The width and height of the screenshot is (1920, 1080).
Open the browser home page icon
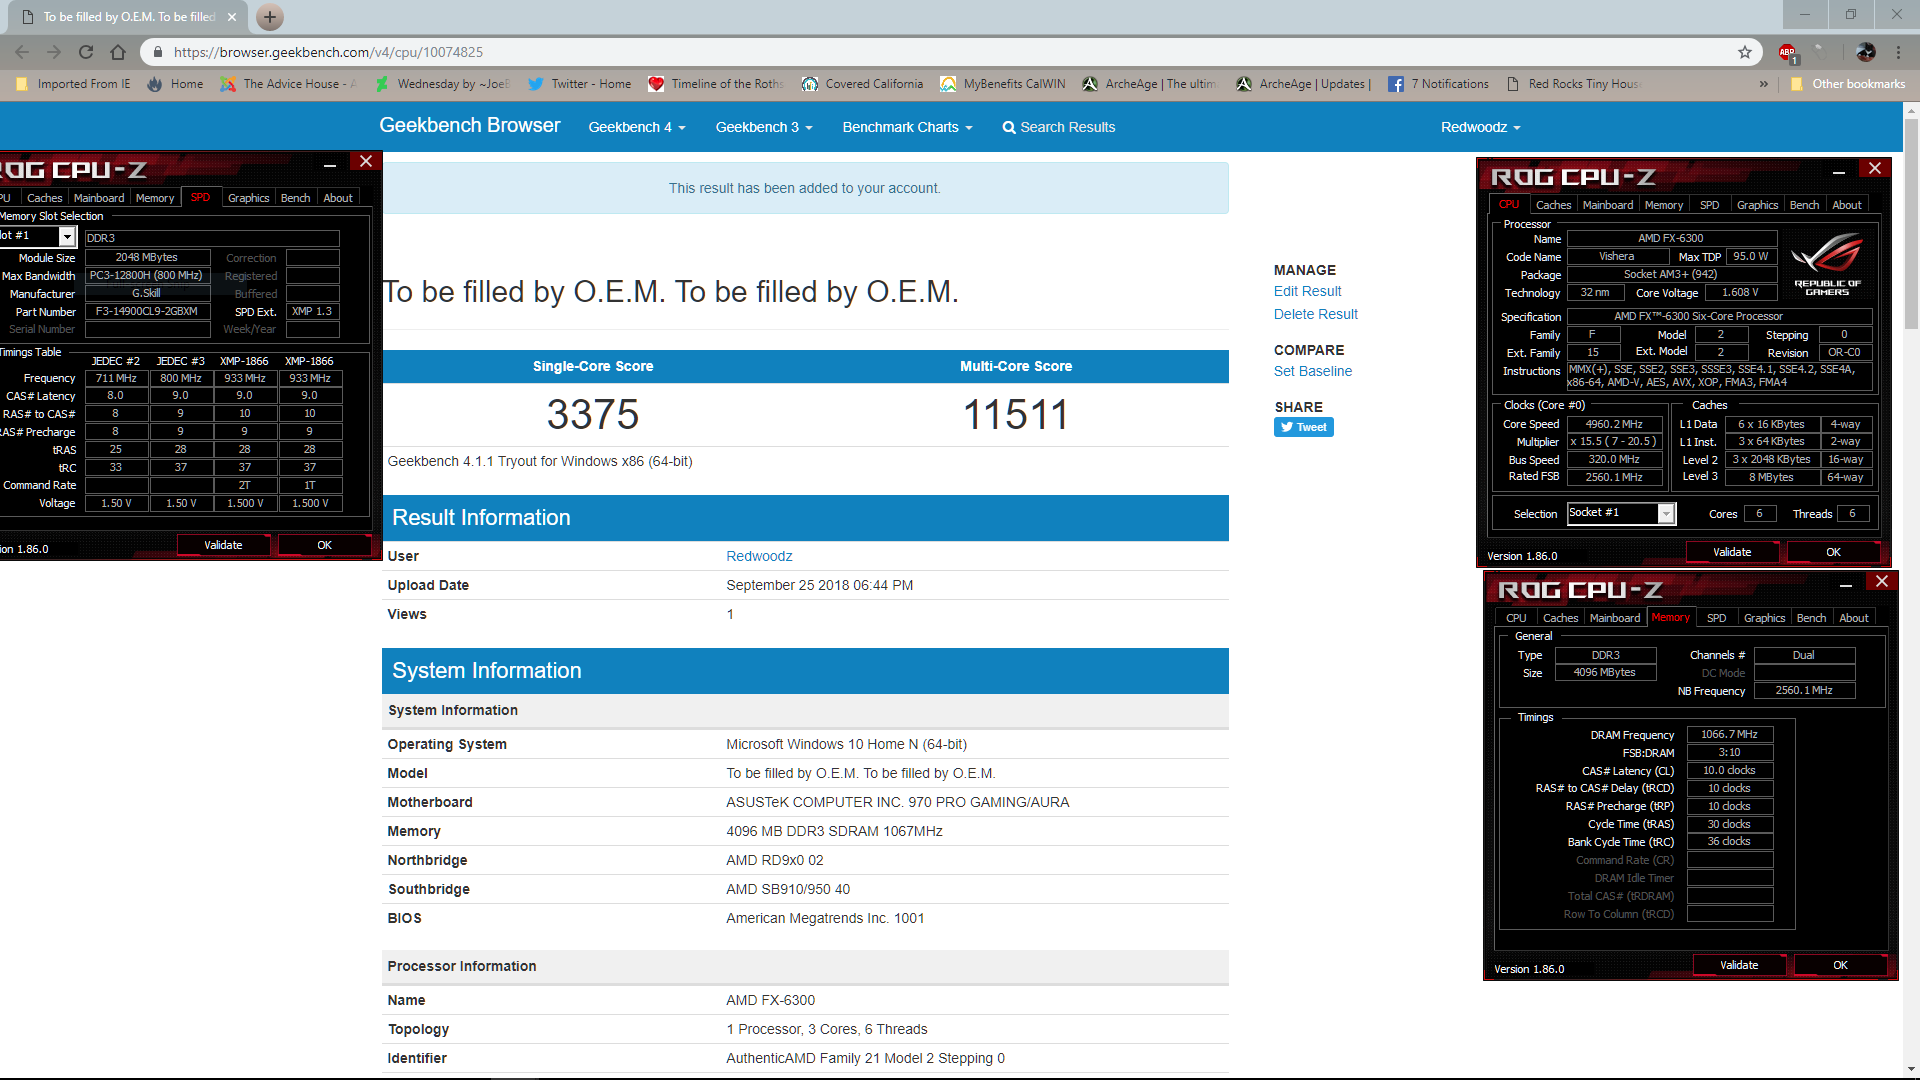118,52
